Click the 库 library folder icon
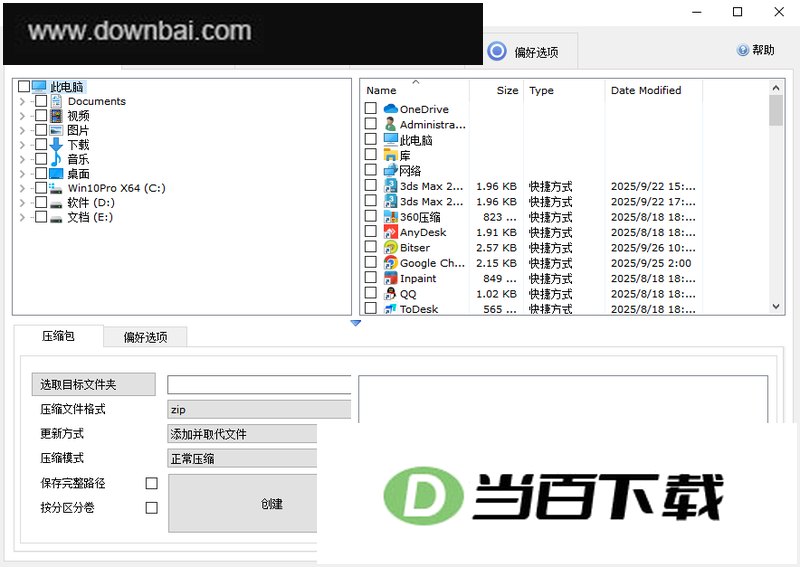 pos(390,155)
